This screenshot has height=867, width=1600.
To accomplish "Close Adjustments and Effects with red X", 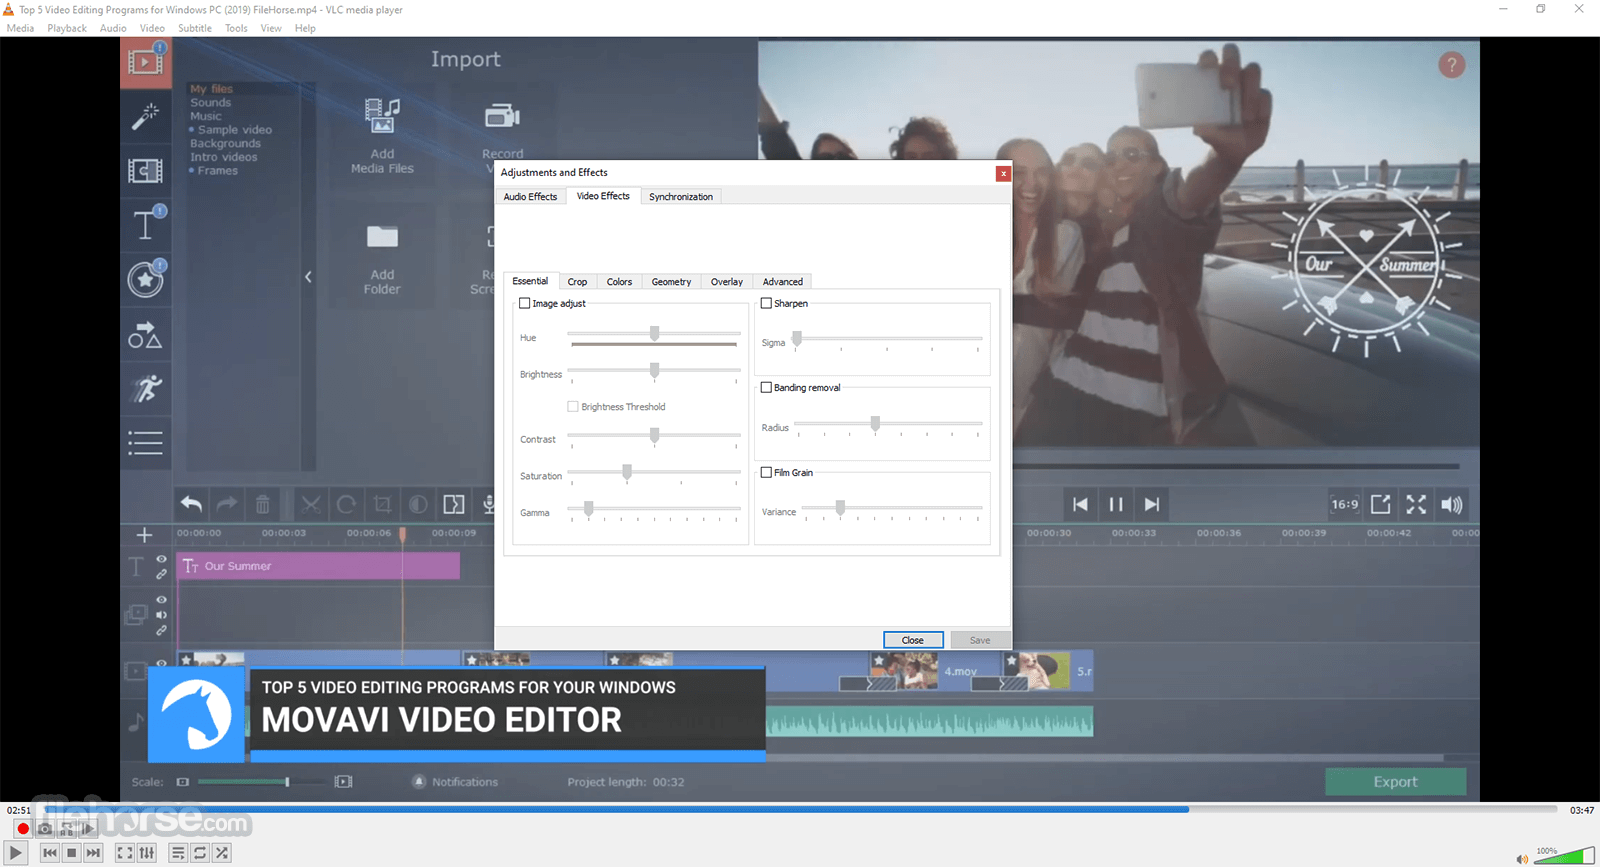I will coord(1003,173).
